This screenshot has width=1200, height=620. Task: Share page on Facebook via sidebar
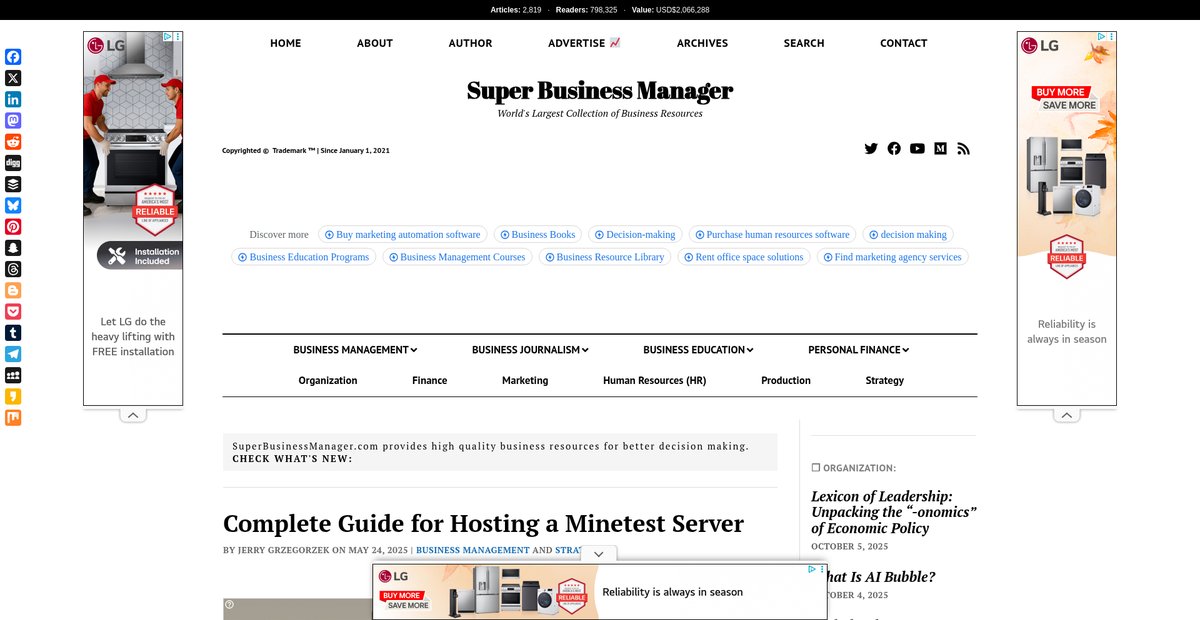pos(13,57)
